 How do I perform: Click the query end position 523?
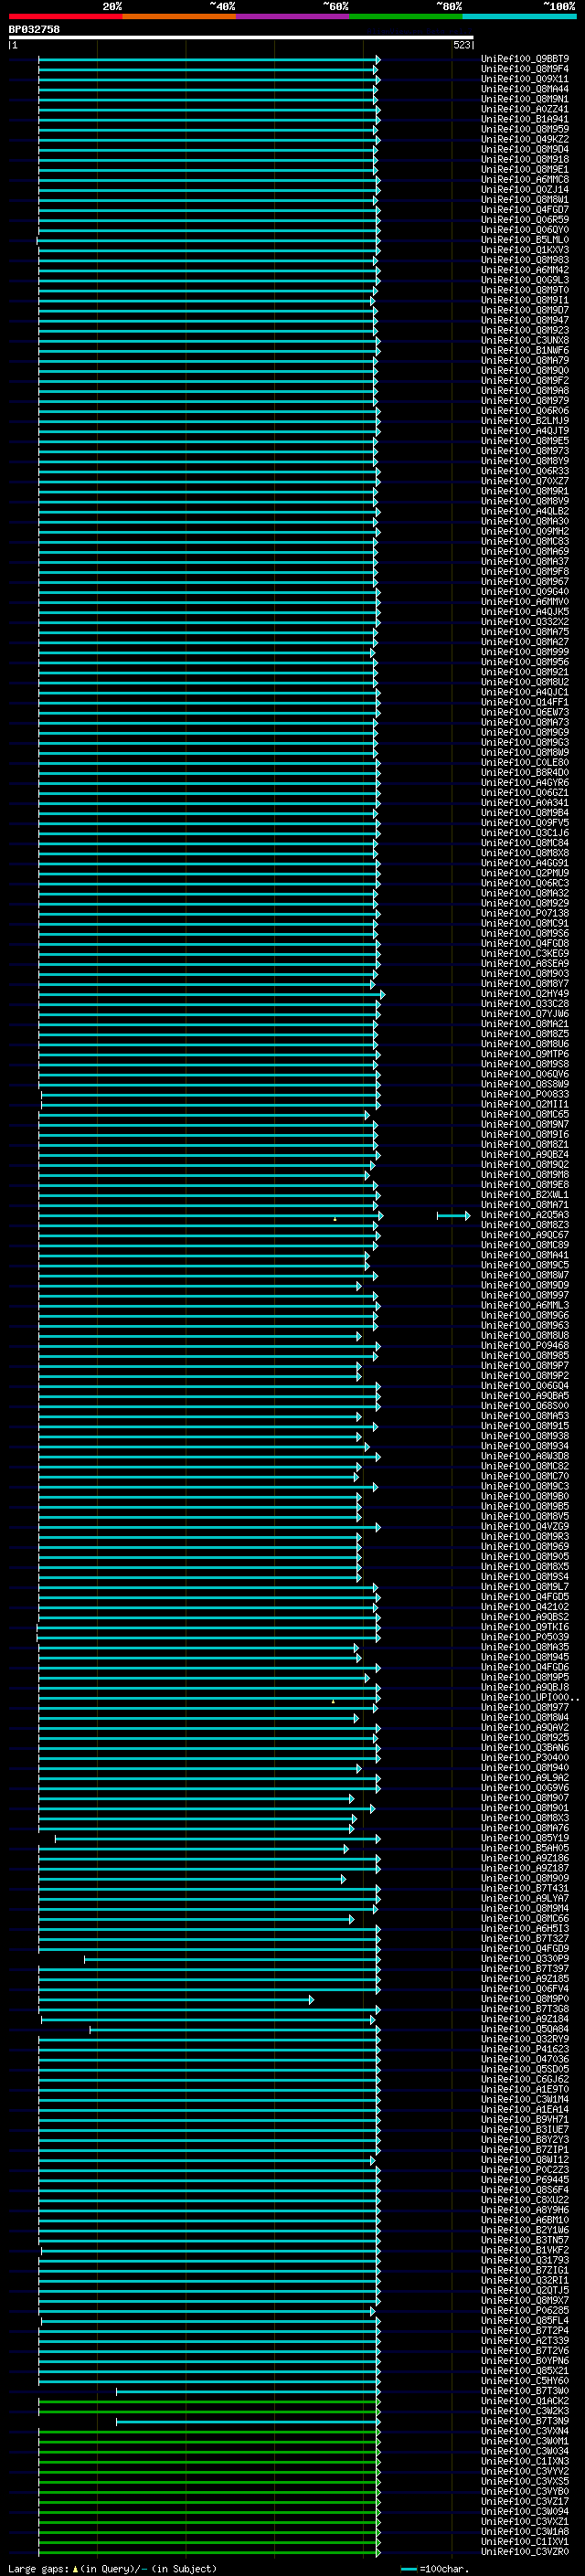[x=461, y=45]
